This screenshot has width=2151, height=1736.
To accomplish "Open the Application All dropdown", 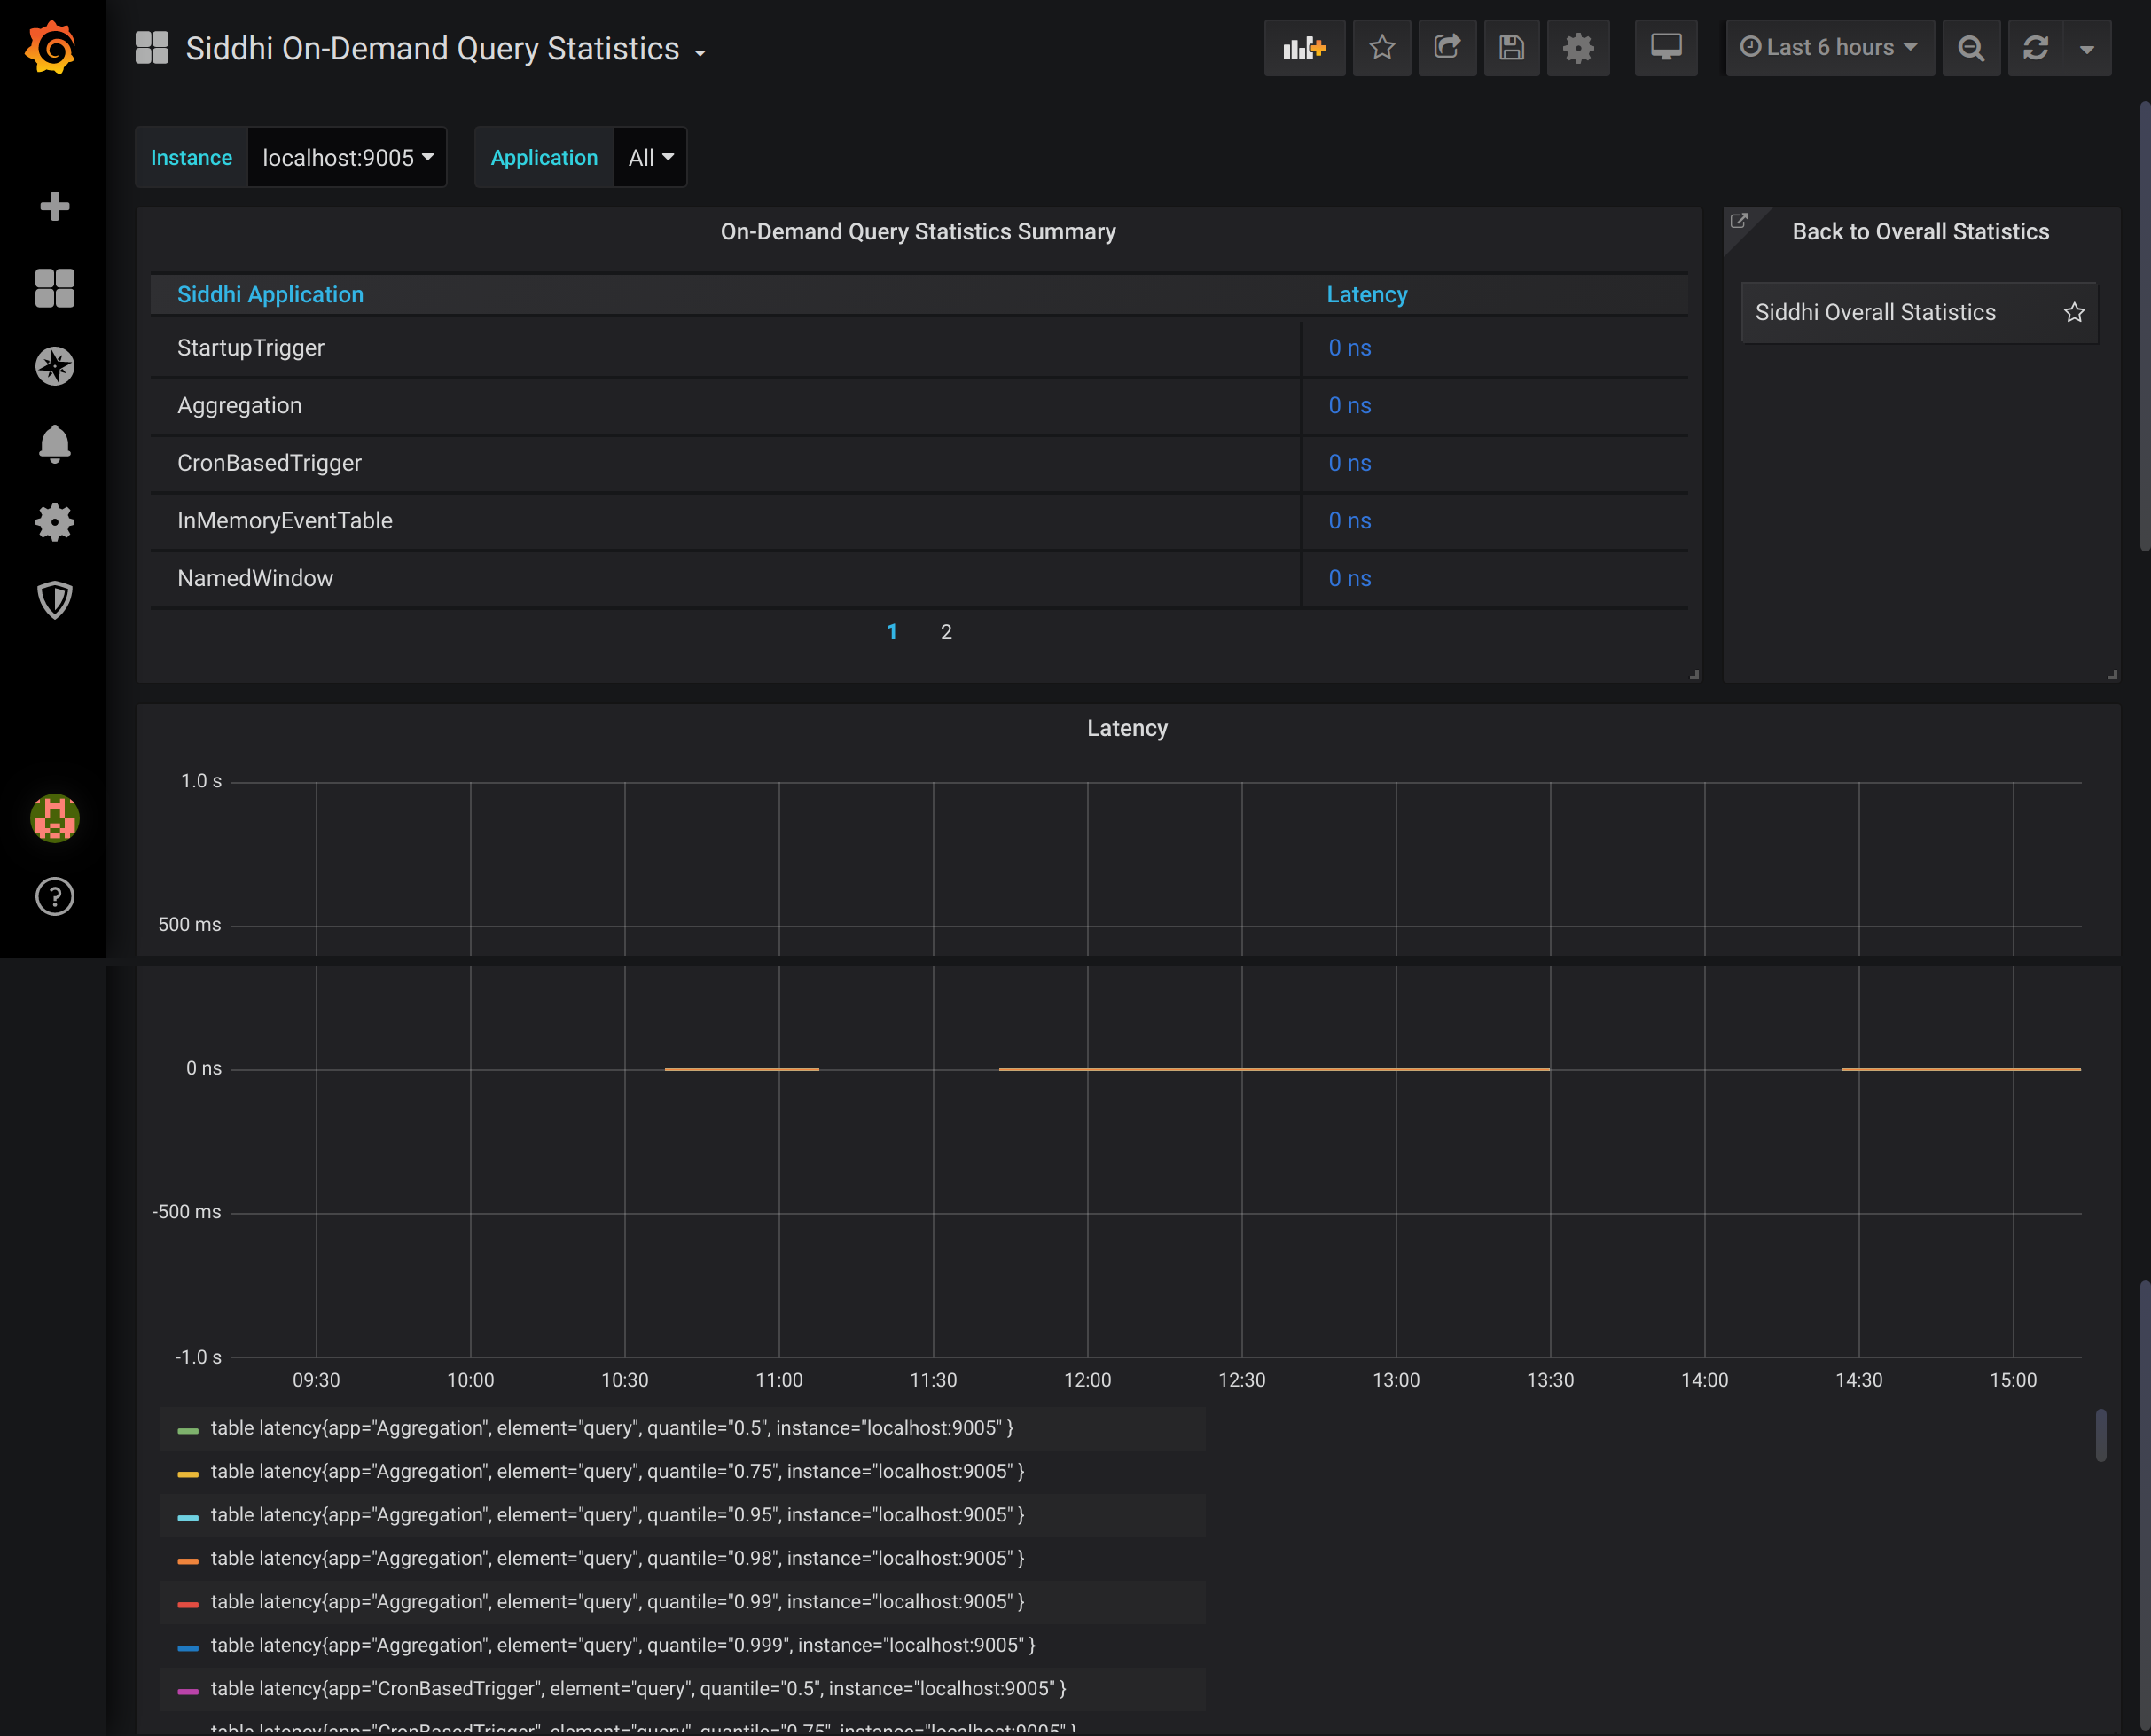I will click(x=650, y=157).
